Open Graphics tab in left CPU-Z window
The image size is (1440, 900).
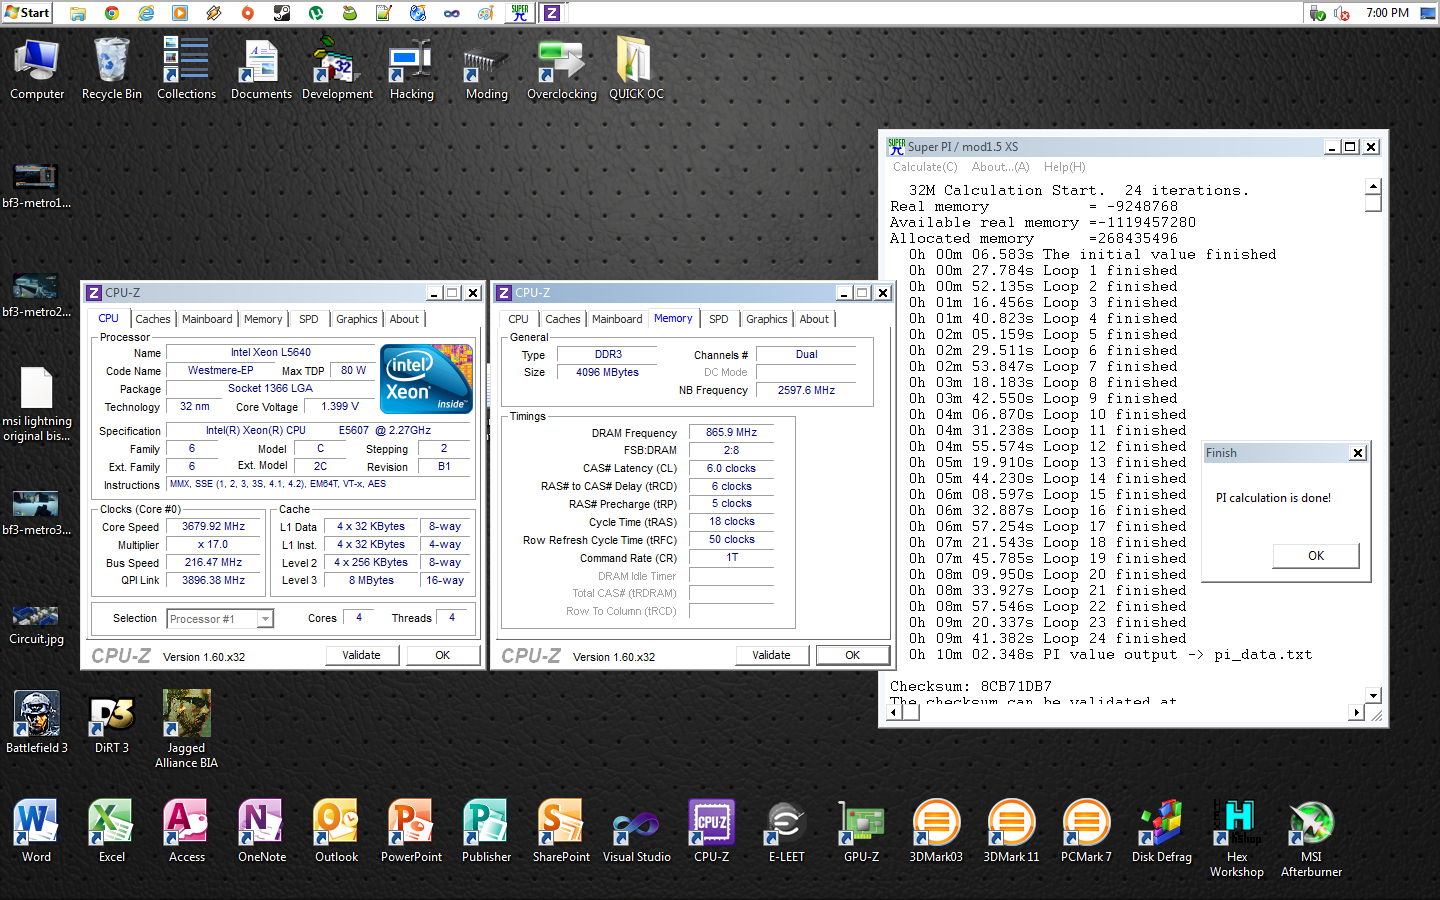(356, 319)
